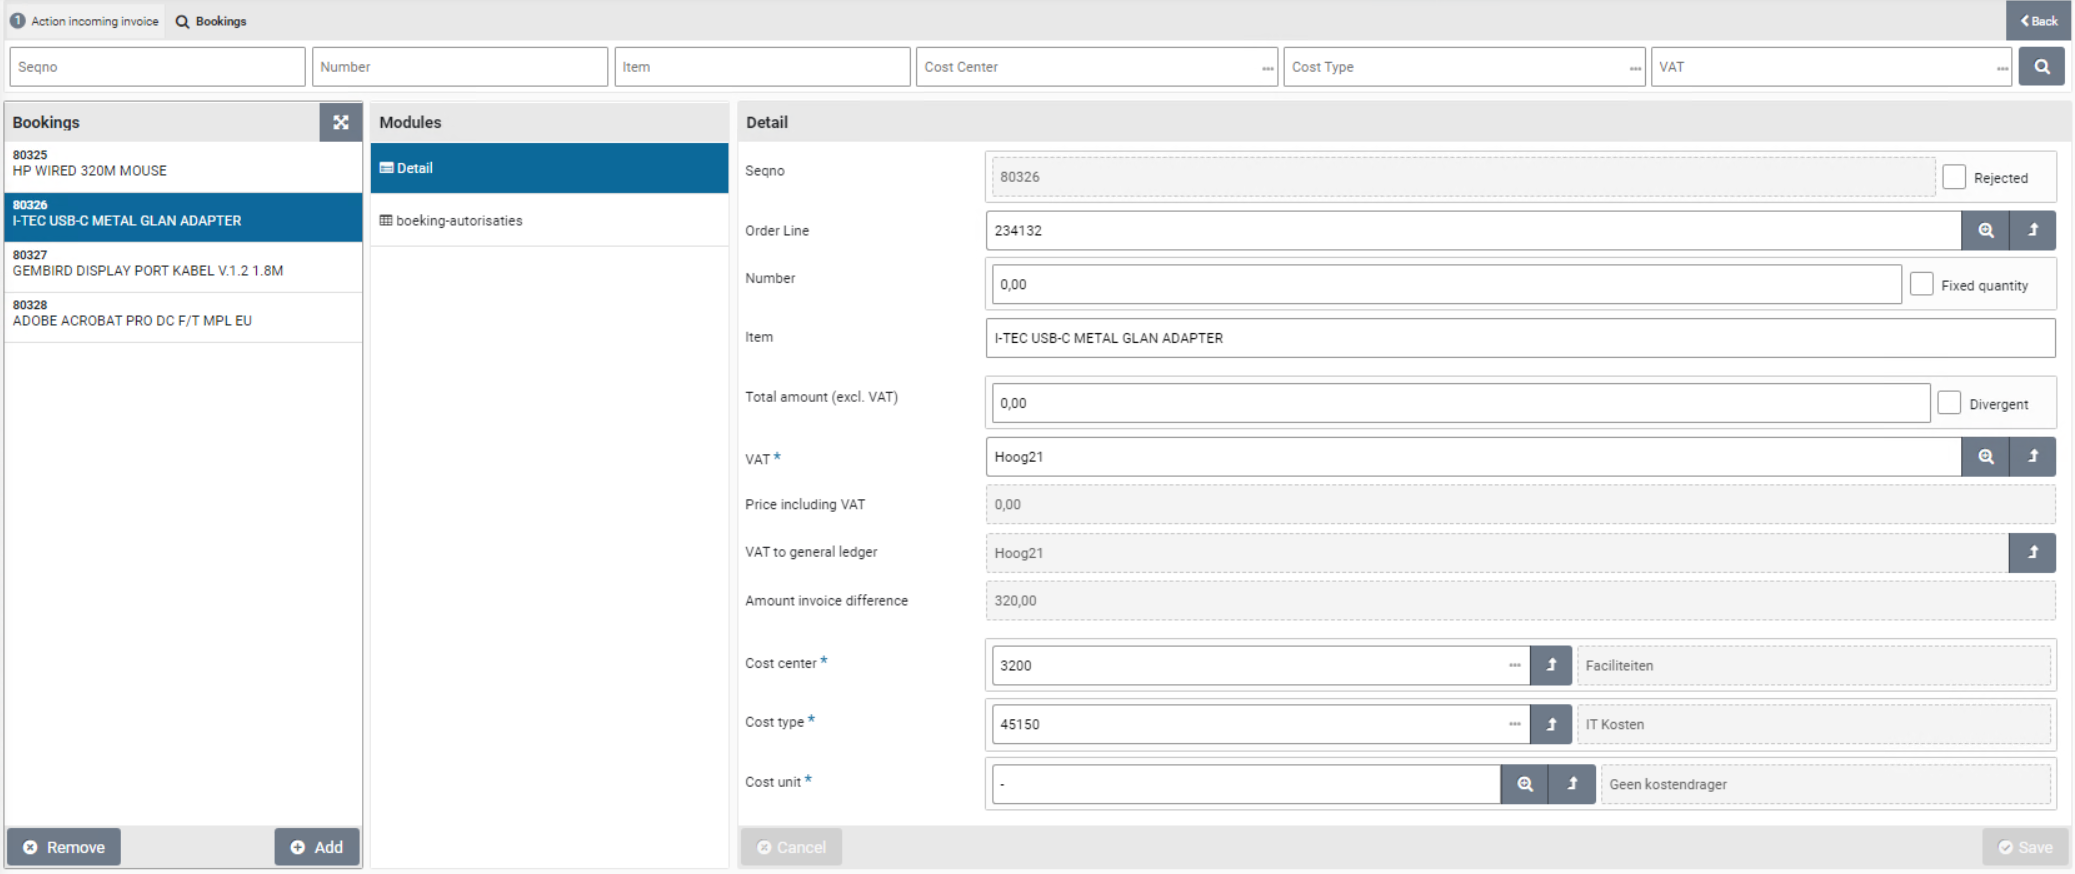Click the Order Line up-arrow button
Viewport: 2075px width, 874px height.
tap(2032, 230)
